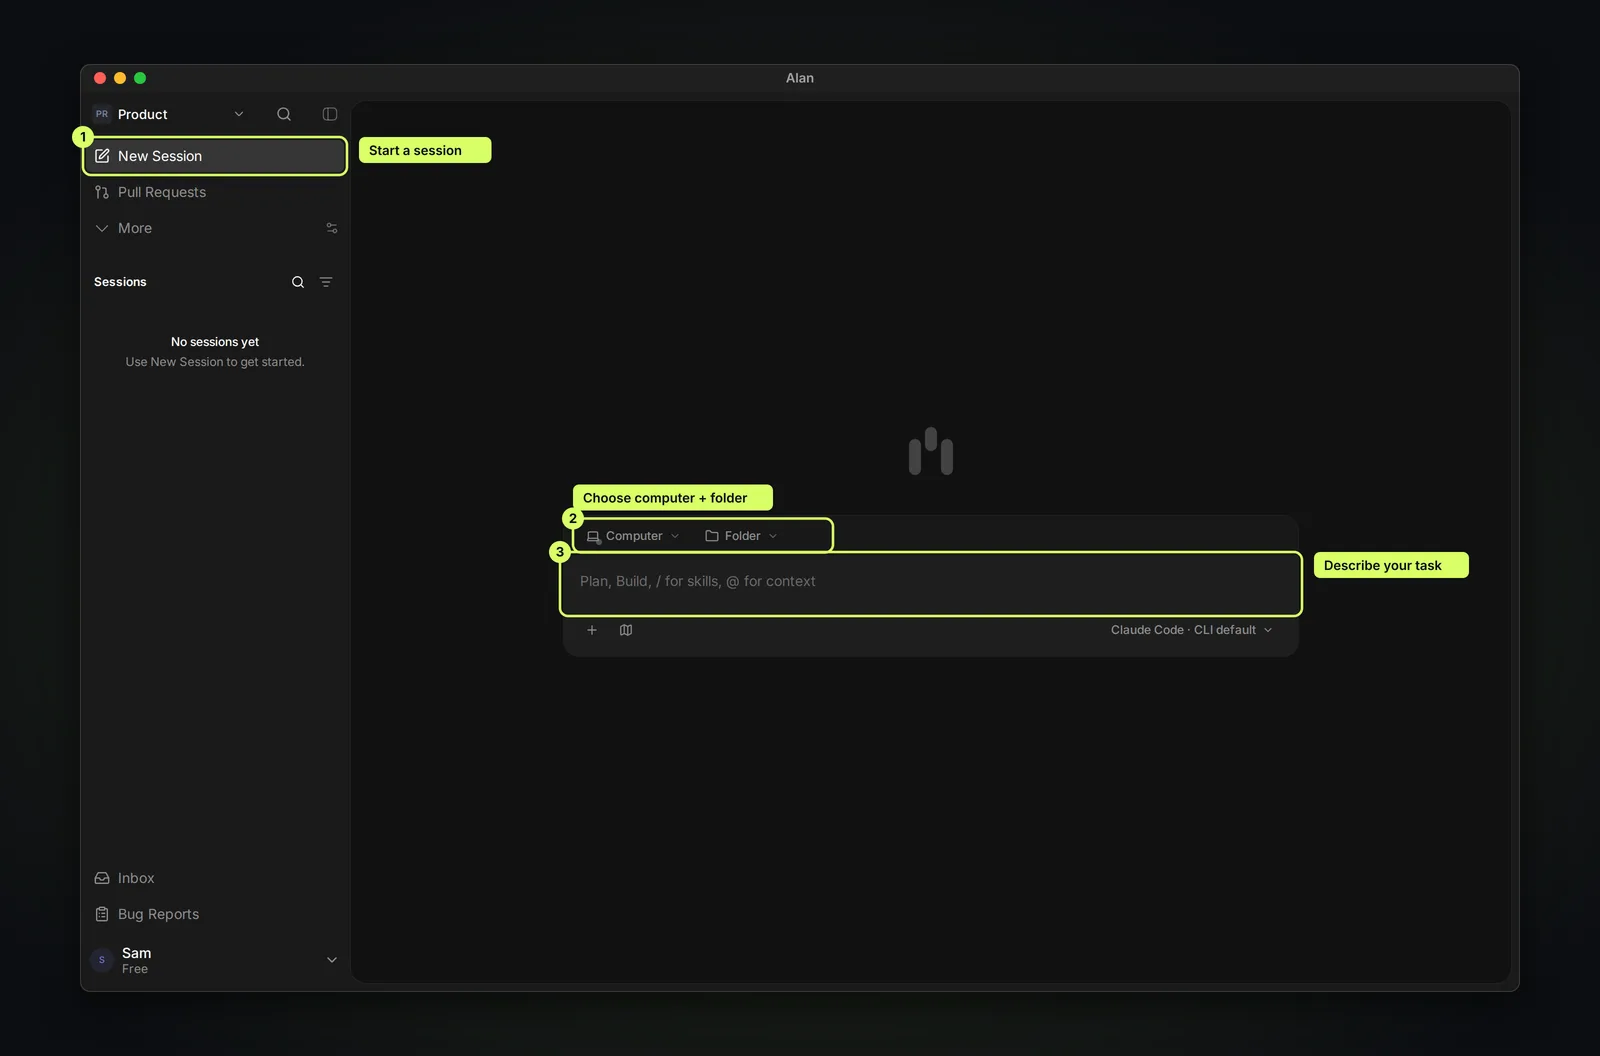Click the plus icon below the prompt
This screenshot has width=1600, height=1056.
click(592, 630)
